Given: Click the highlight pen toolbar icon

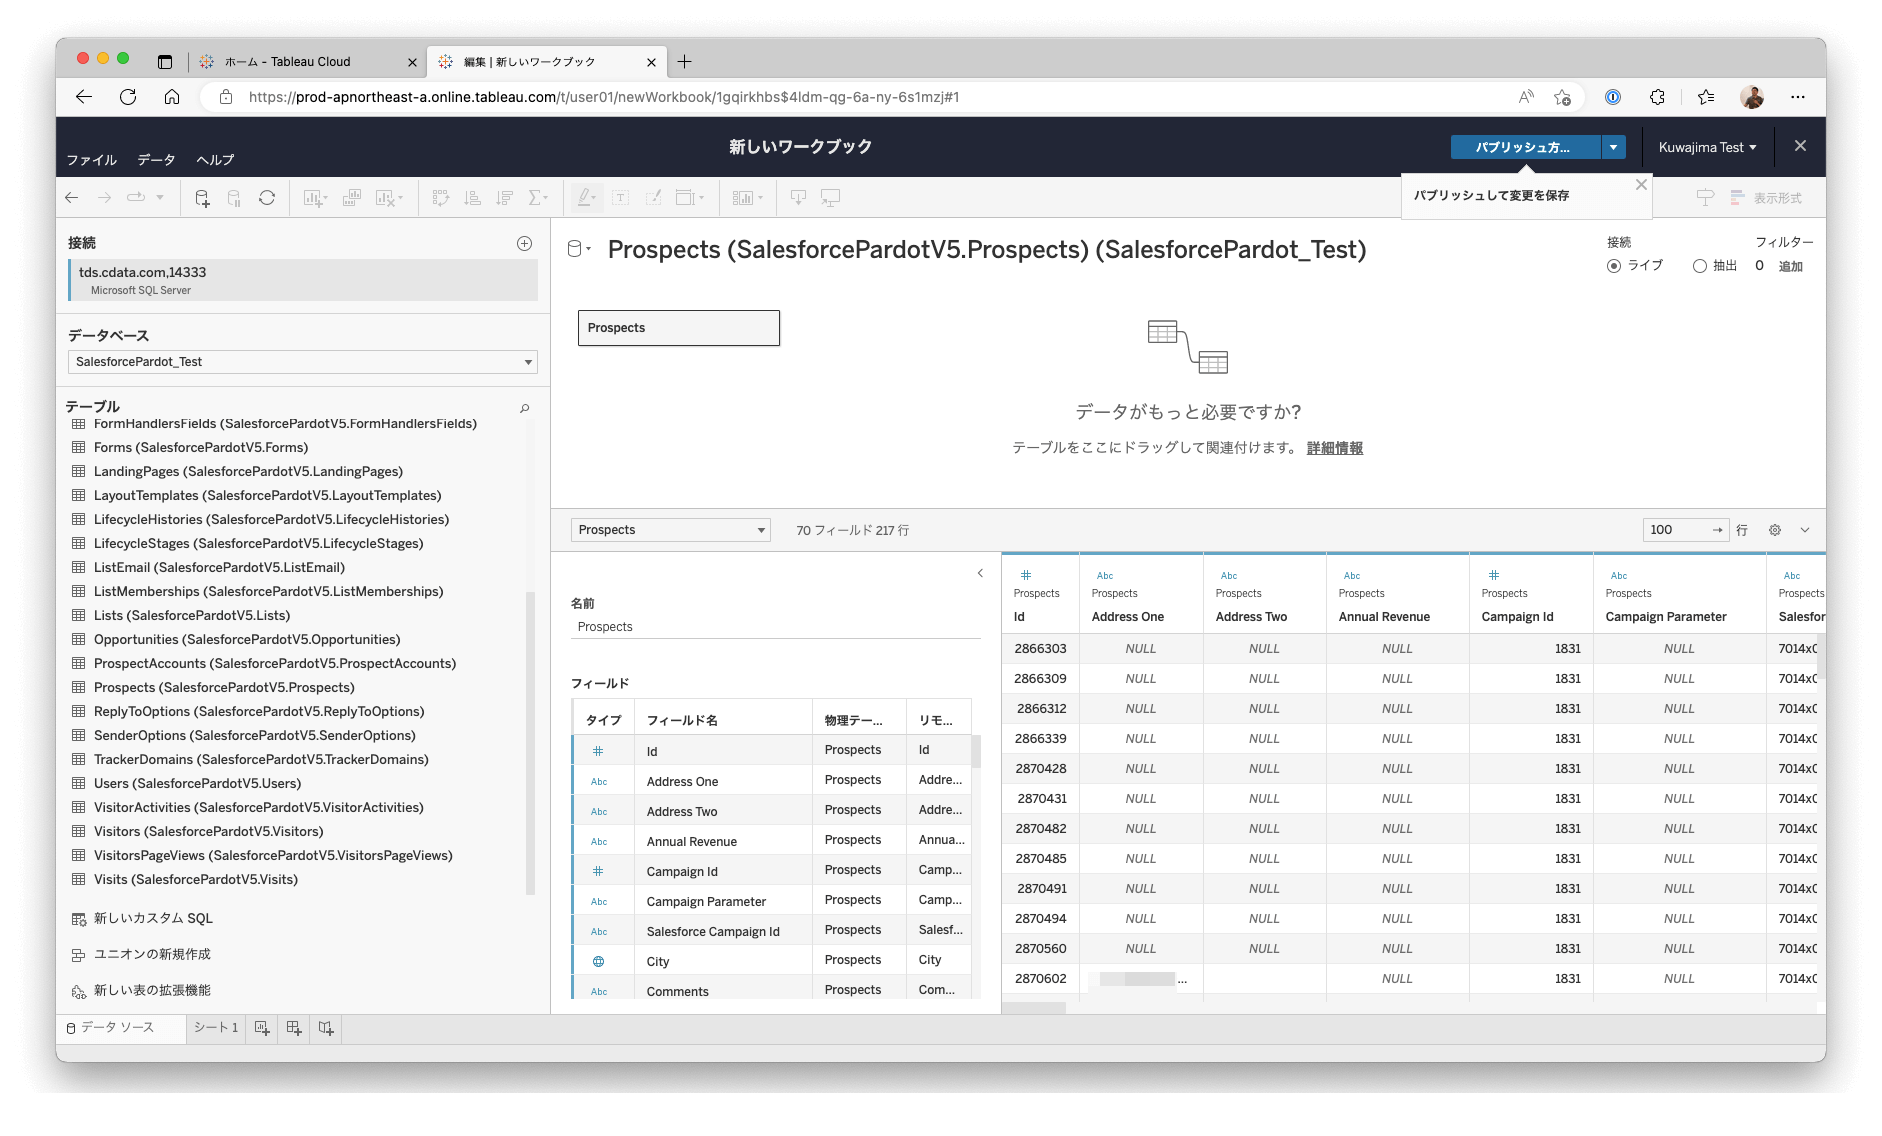Looking at the screenshot, I should click(586, 198).
